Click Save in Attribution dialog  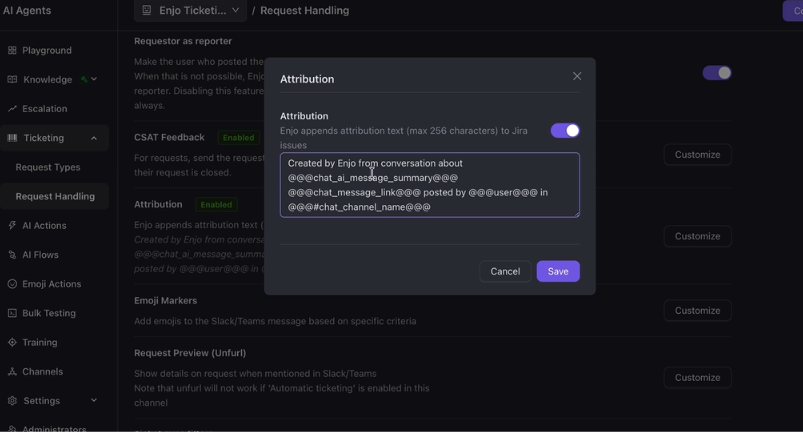pos(558,271)
